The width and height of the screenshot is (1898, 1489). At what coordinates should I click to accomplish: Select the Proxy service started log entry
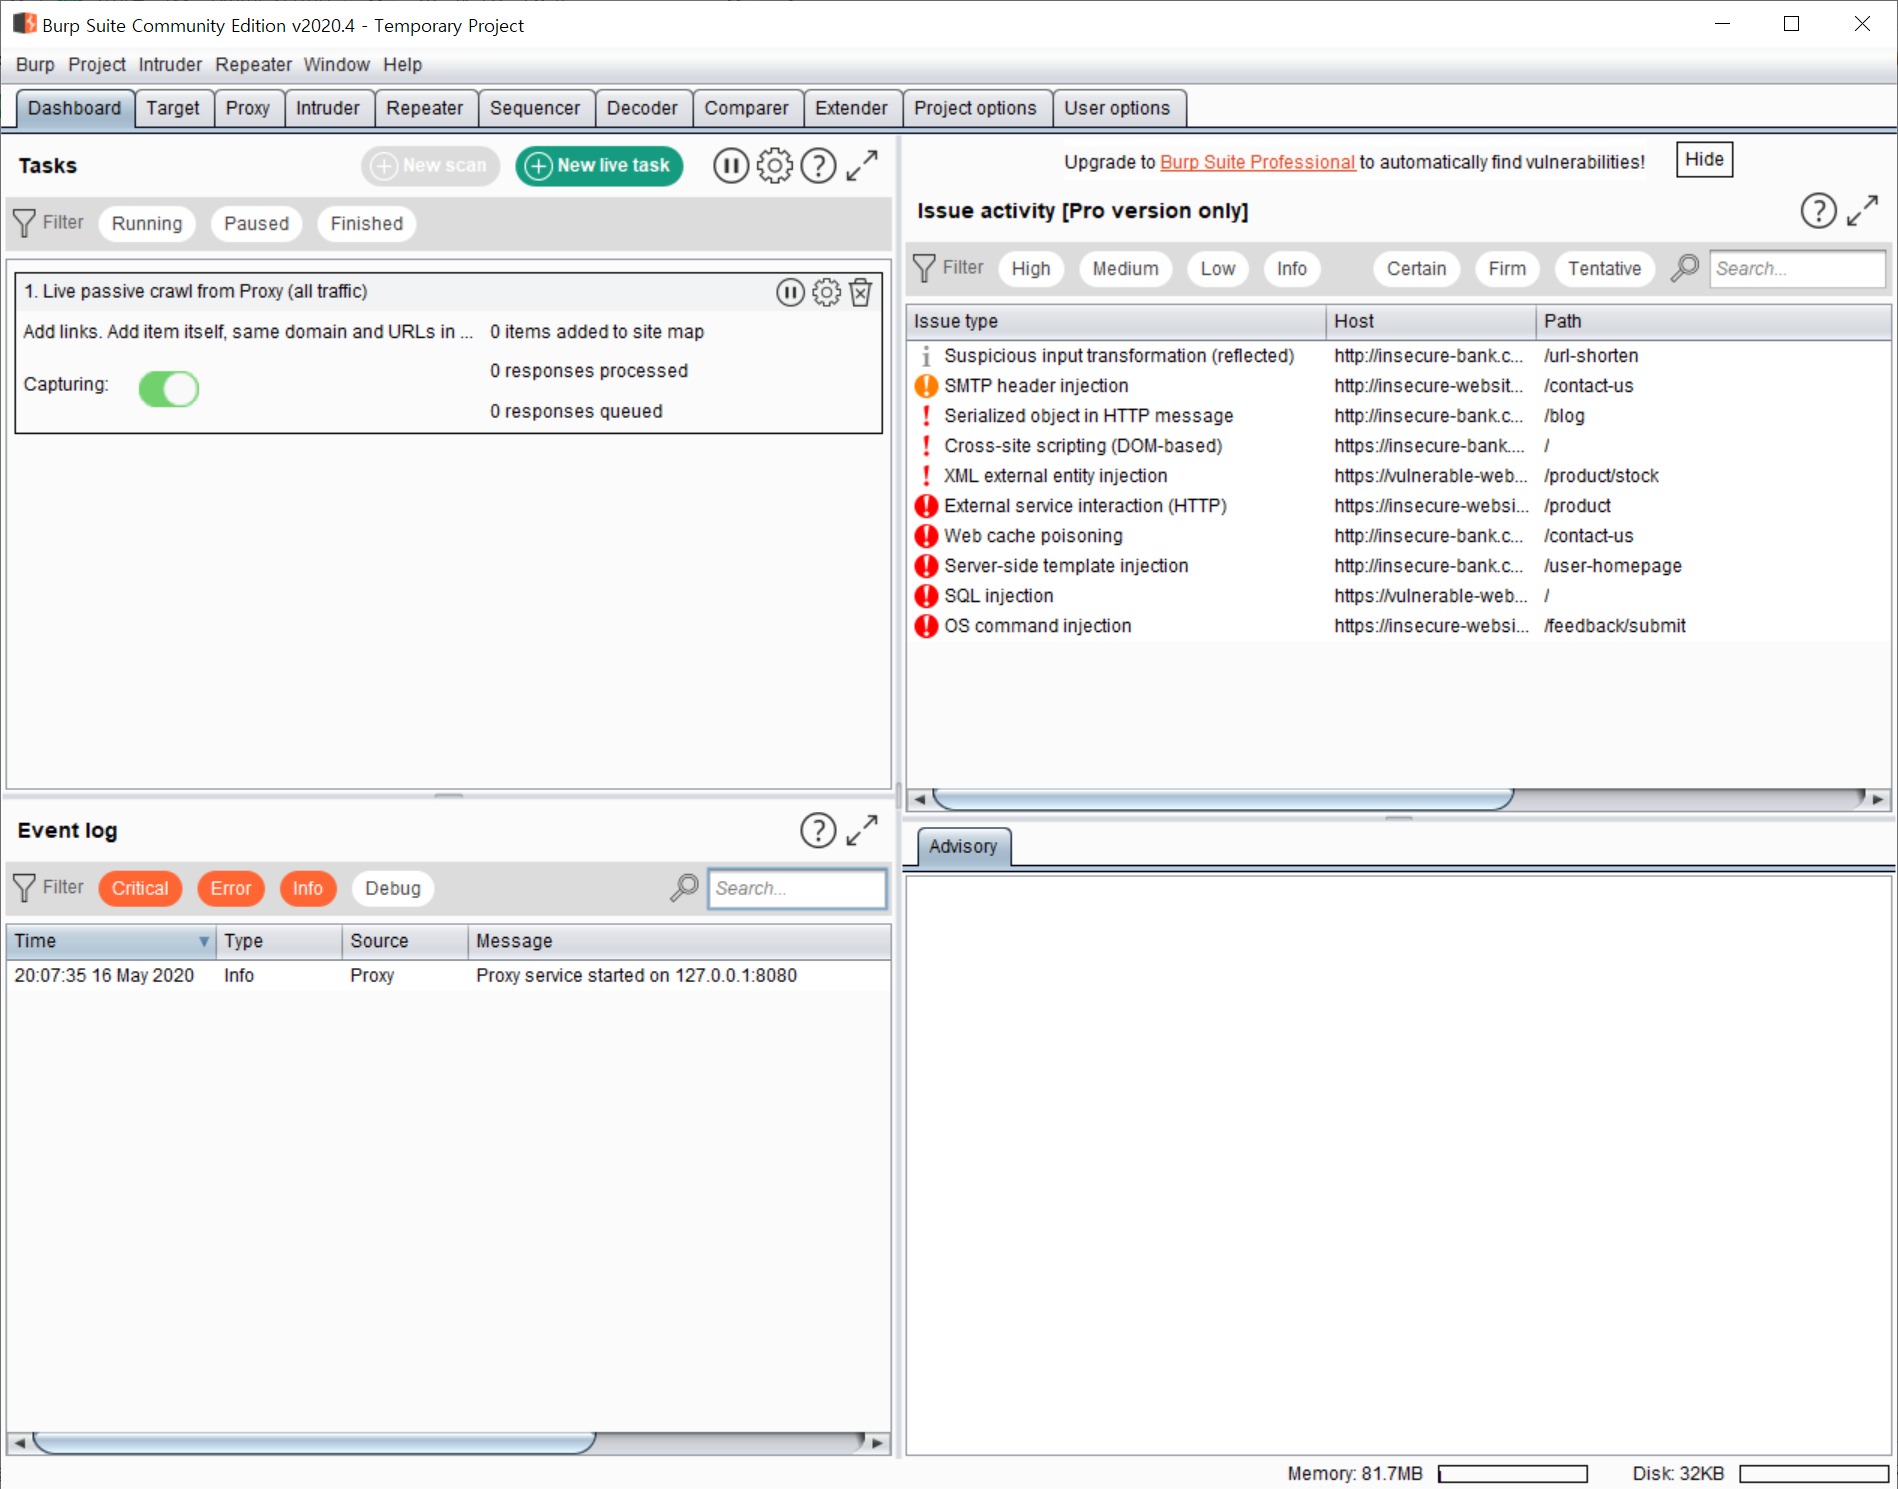click(448, 976)
